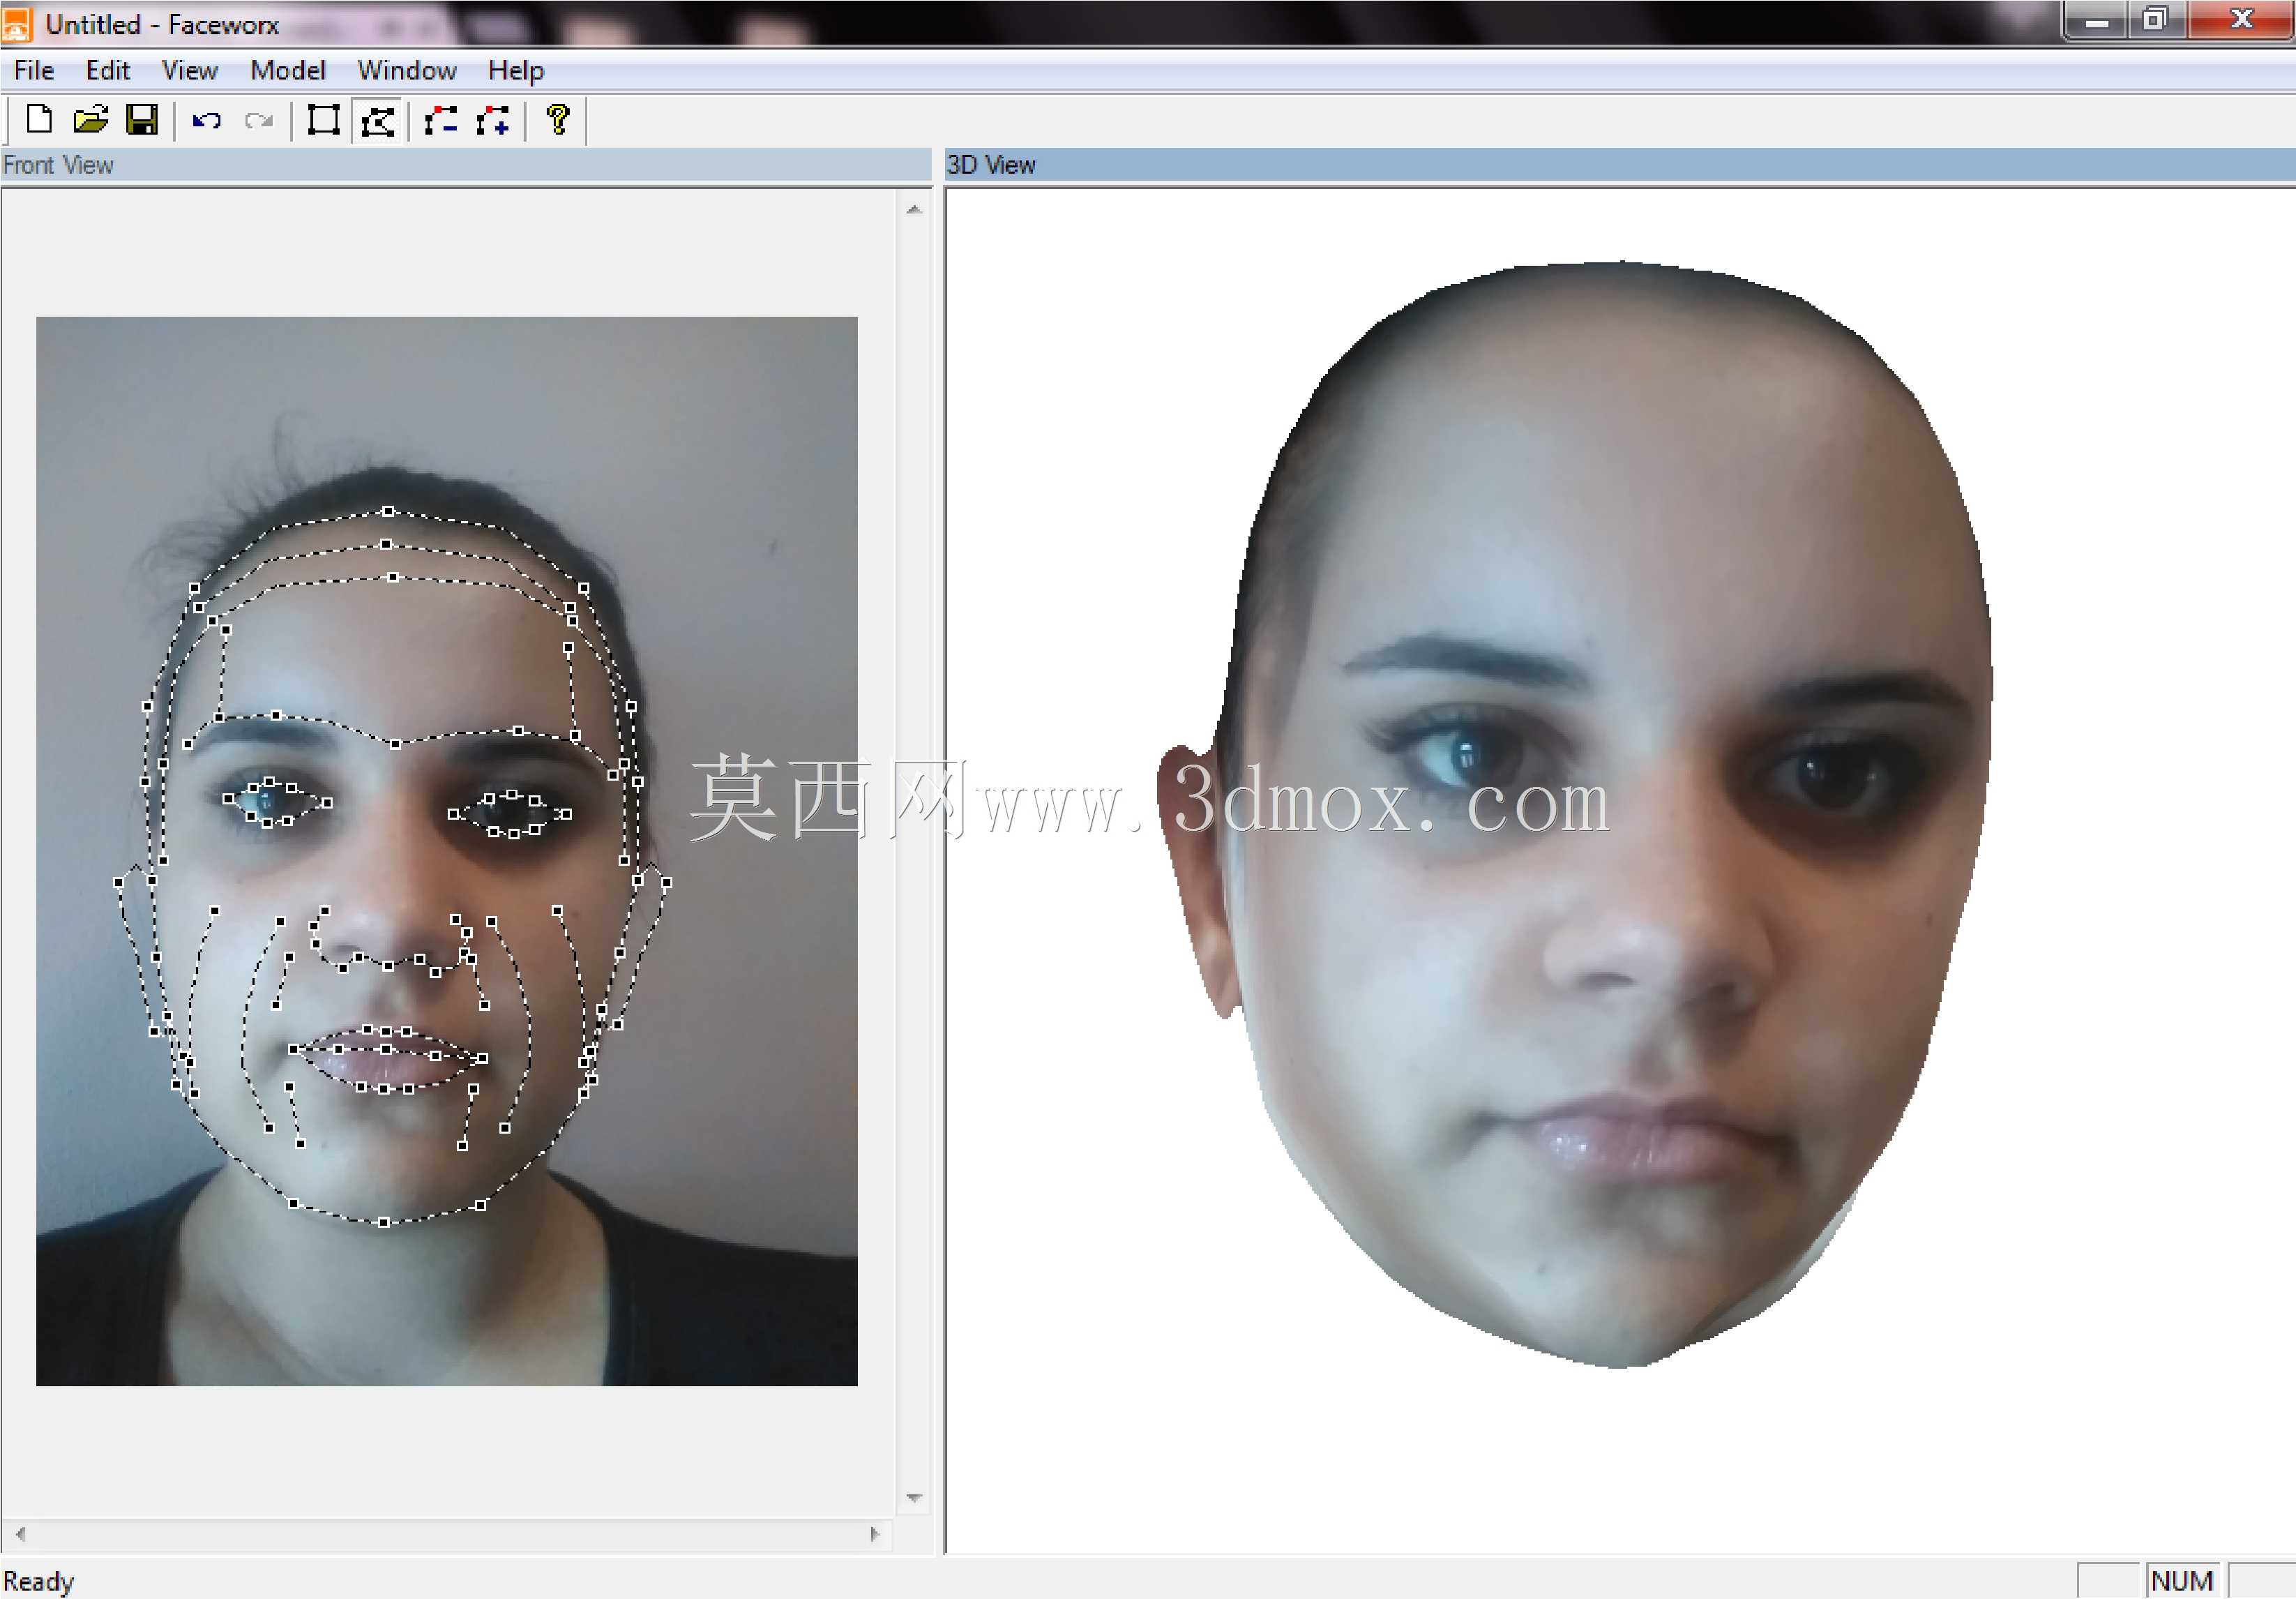Open help with yellow question mark
2296x1599 pixels.
click(x=558, y=120)
